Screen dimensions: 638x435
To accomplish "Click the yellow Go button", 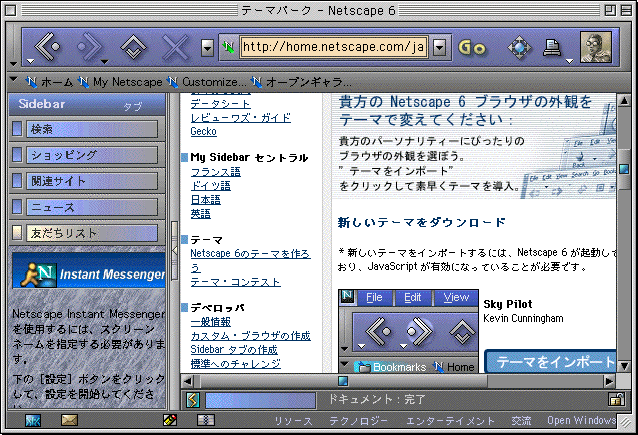I will pyautogui.click(x=472, y=48).
